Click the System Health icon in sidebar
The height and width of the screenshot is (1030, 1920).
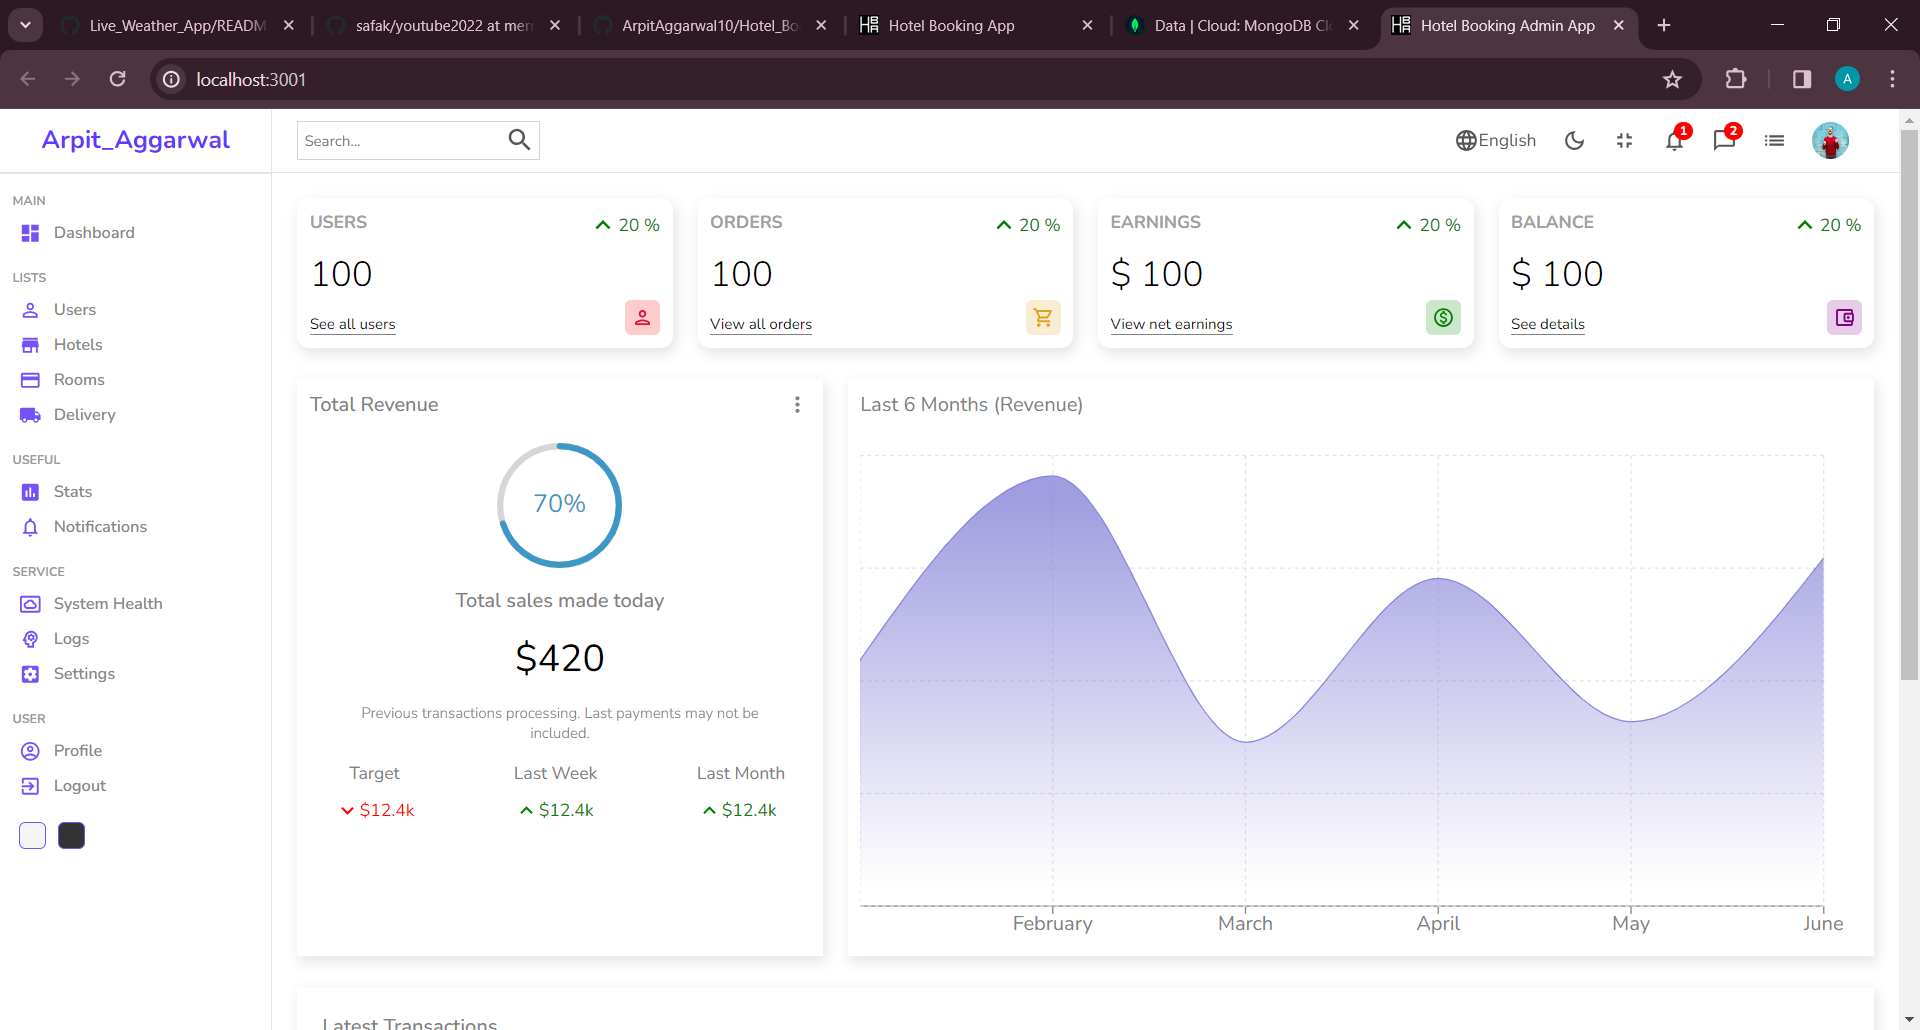coord(30,604)
